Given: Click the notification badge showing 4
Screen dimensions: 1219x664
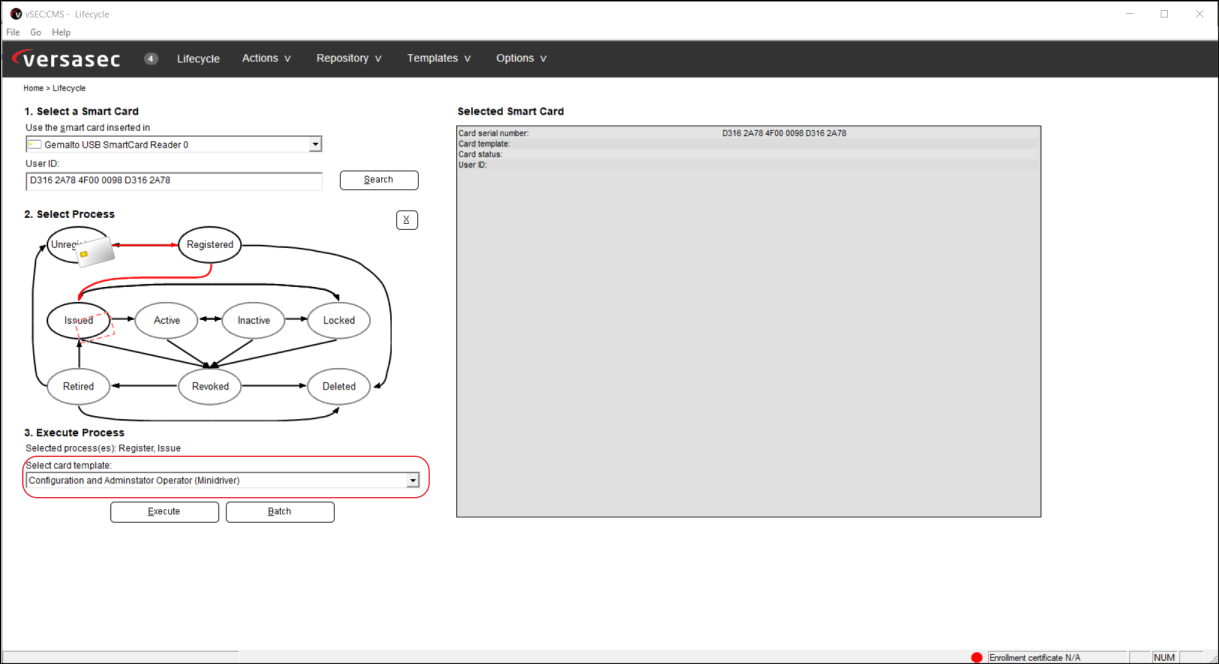Looking at the screenshot, I should (x=151, y=58).
